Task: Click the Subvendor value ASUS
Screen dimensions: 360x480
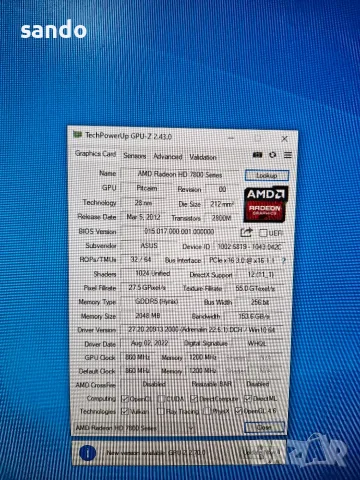Action: click(149, 246)
